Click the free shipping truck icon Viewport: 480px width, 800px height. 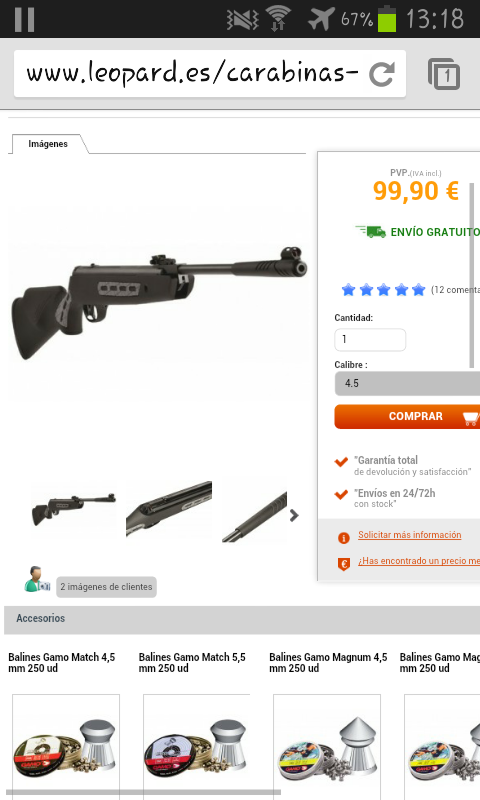point(371,232)
